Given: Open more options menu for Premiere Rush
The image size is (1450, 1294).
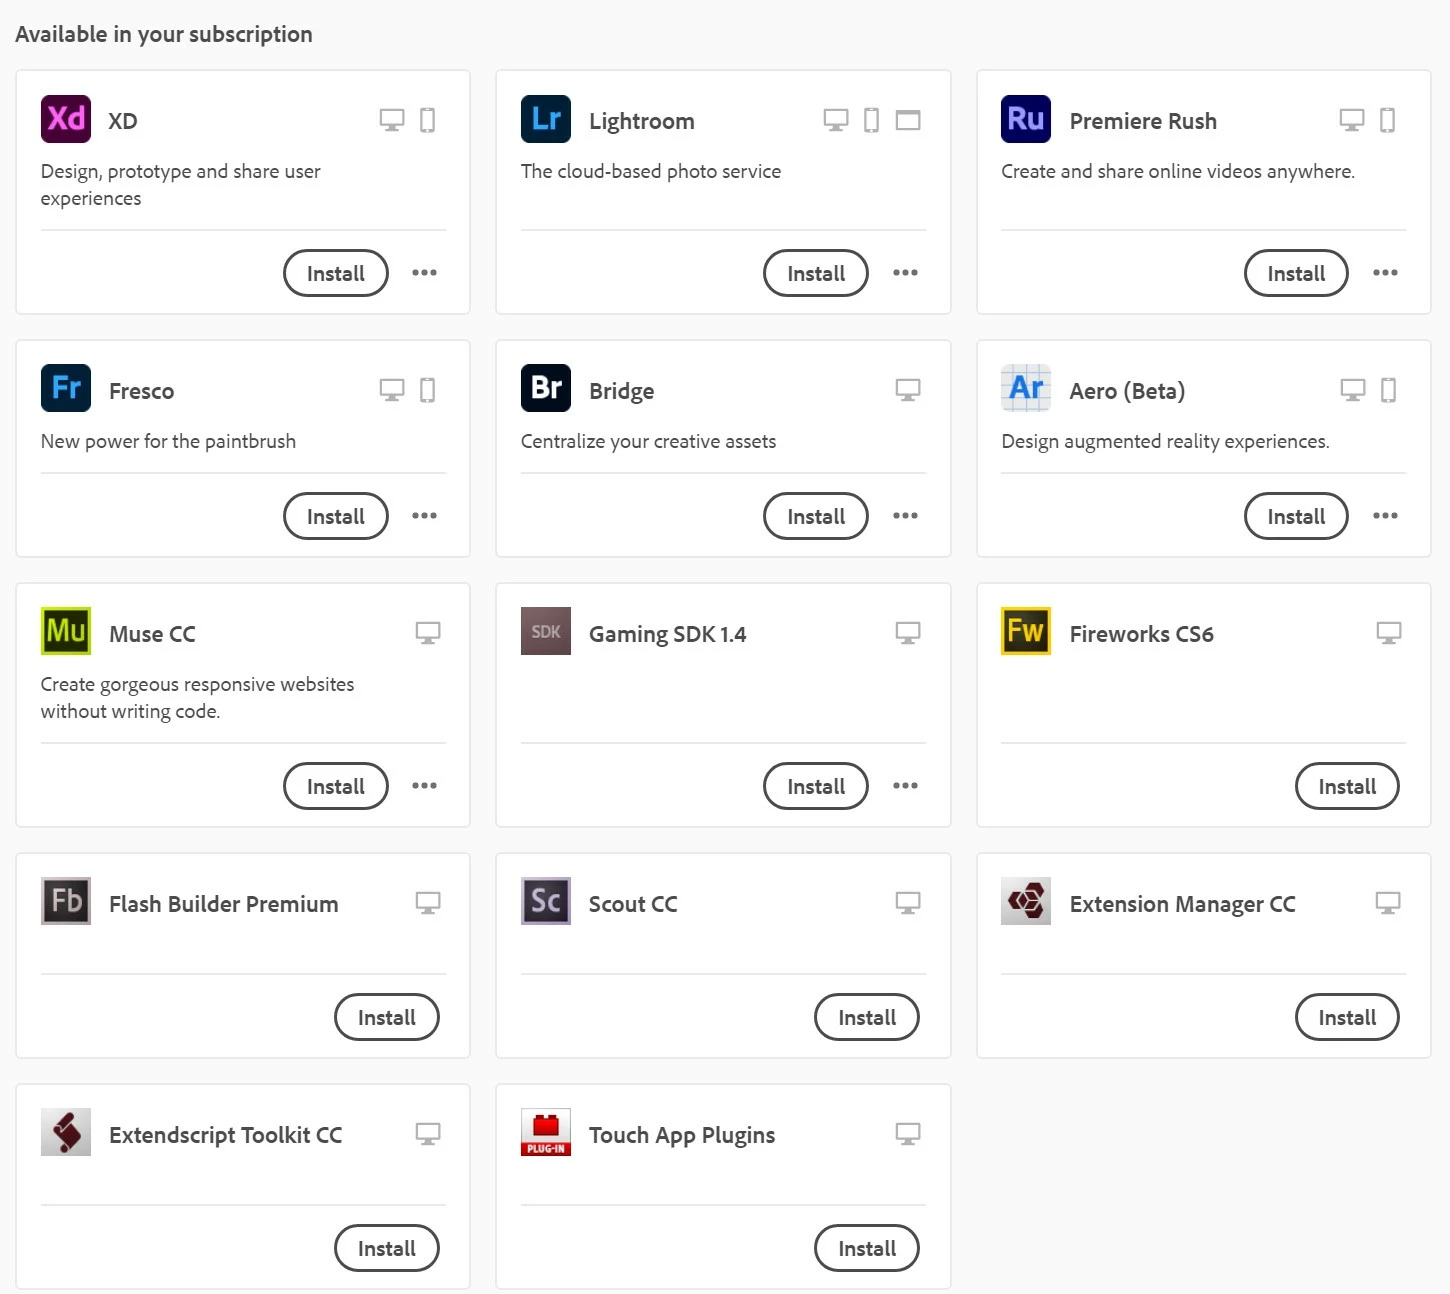Looking at the screenshot, I should point(1385,273).
